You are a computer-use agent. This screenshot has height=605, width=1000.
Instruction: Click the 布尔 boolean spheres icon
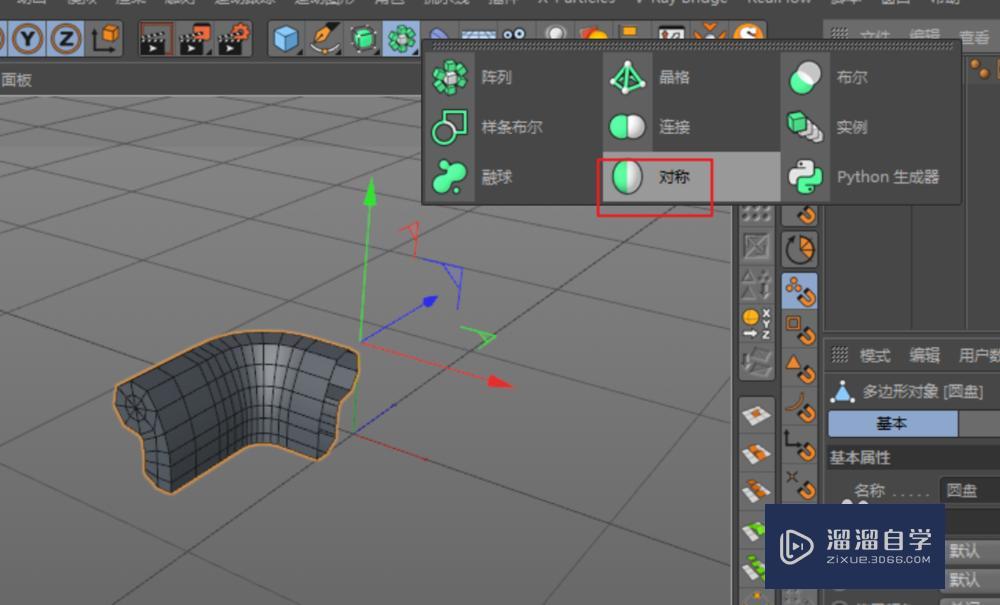805,77
